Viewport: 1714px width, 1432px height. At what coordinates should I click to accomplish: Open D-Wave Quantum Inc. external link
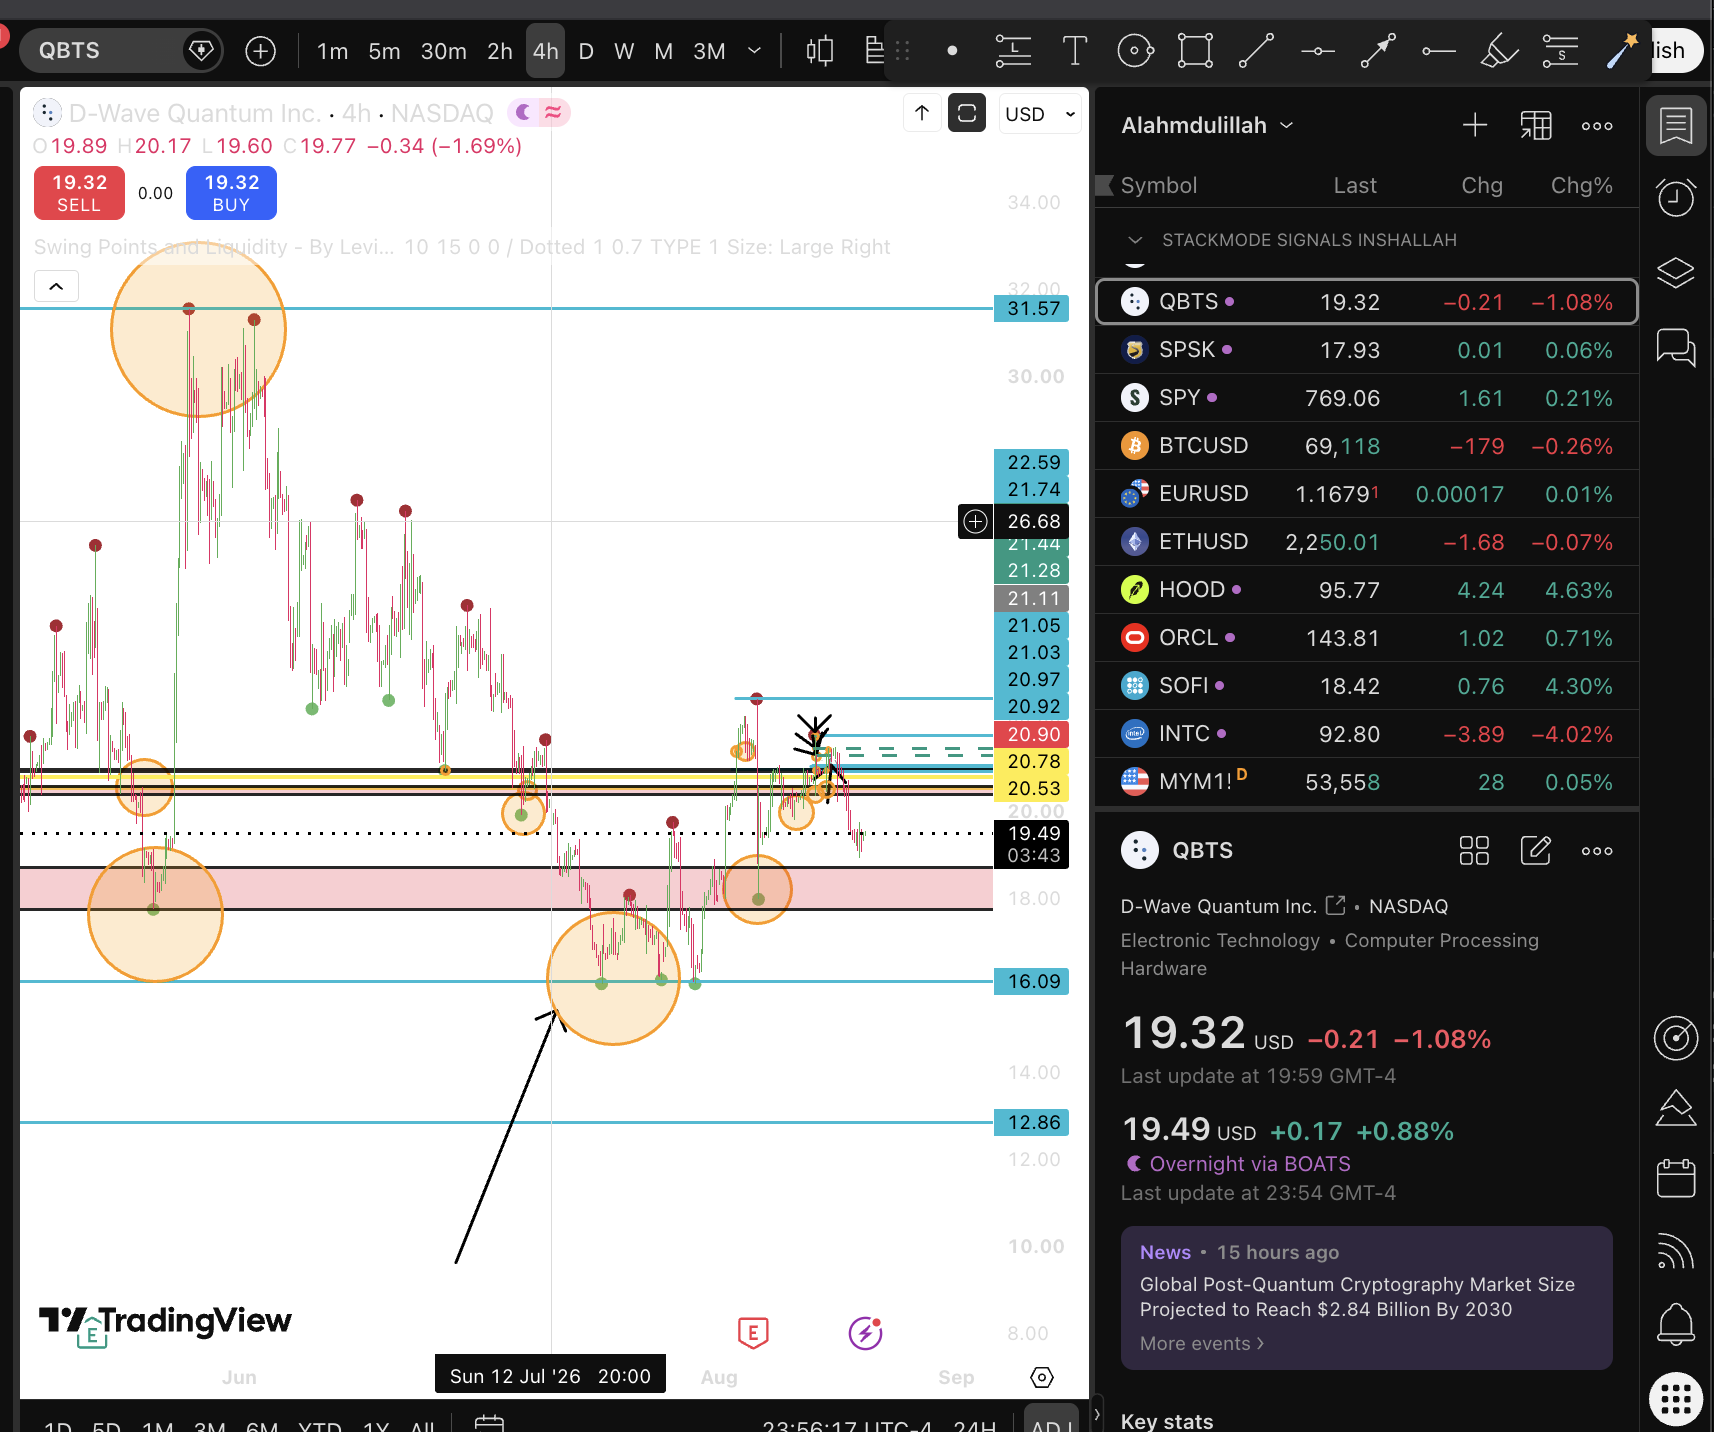point(1336,905)
